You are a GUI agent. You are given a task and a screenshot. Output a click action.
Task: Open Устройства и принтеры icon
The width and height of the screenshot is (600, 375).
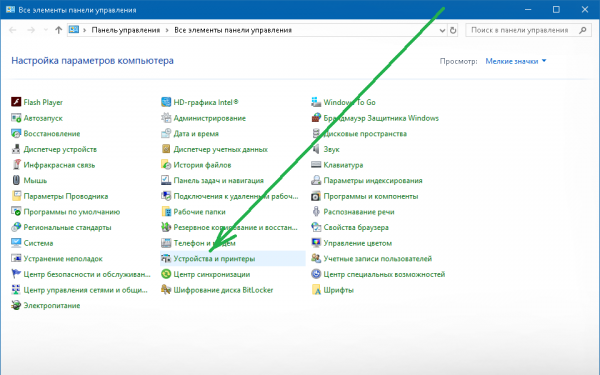166,258
